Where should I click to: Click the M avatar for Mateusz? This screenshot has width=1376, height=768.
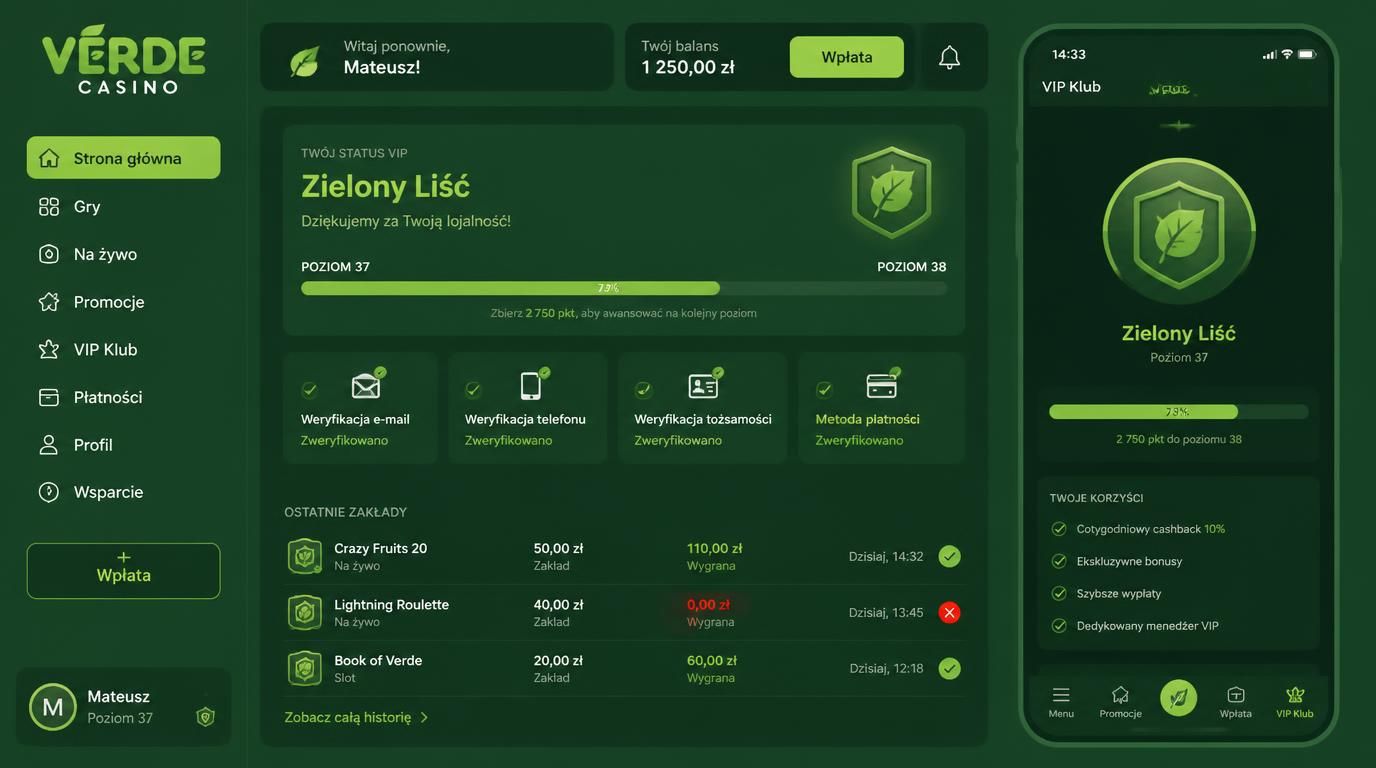(x=53, y=707)
